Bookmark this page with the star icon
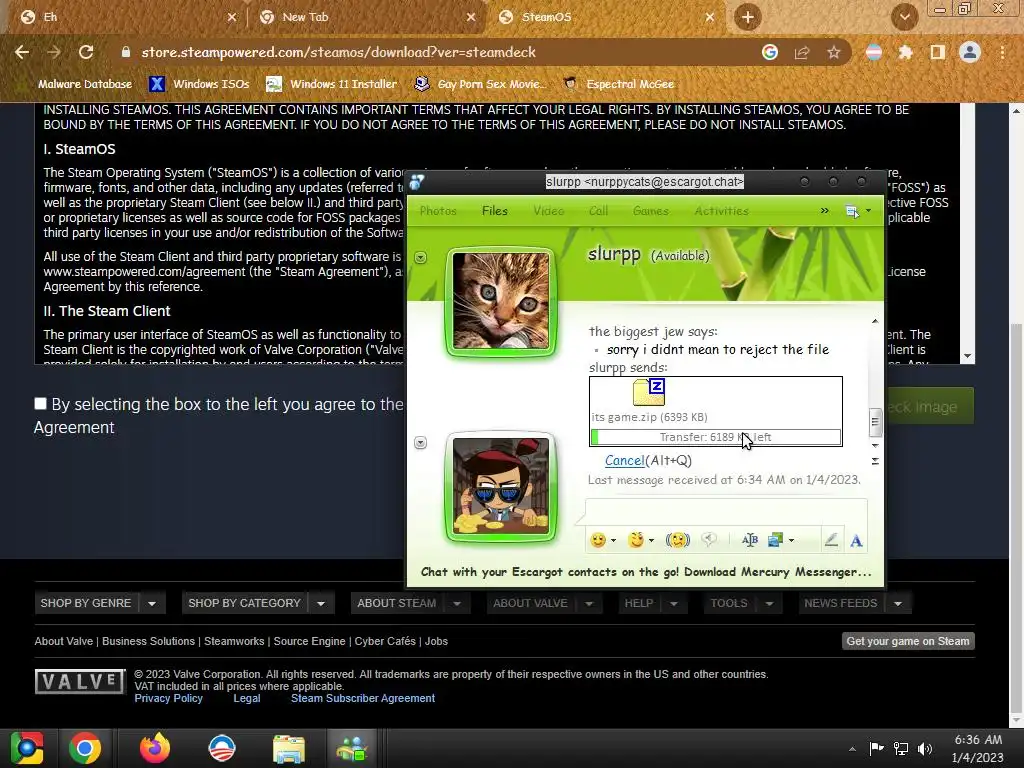This screenshot has height=768, width=1024. click(x=834, y=52)
